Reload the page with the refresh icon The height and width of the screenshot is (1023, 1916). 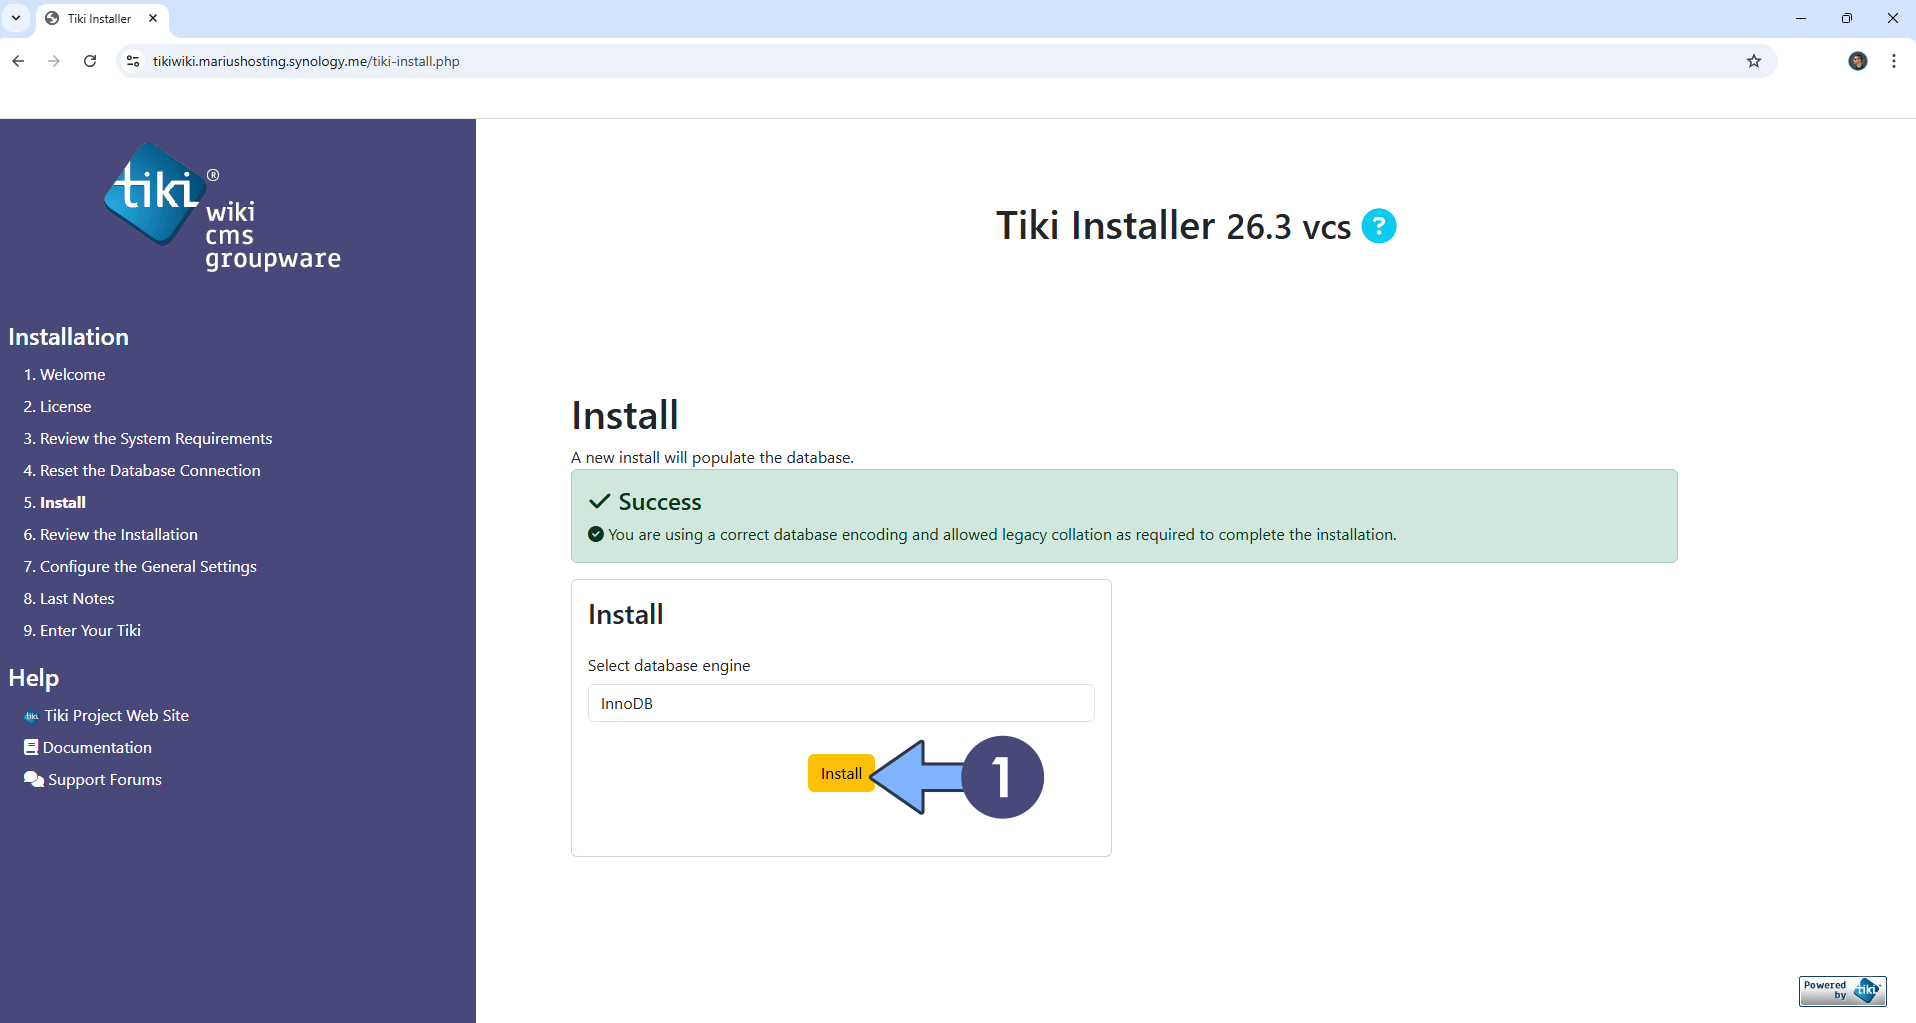tap(89, 61)
